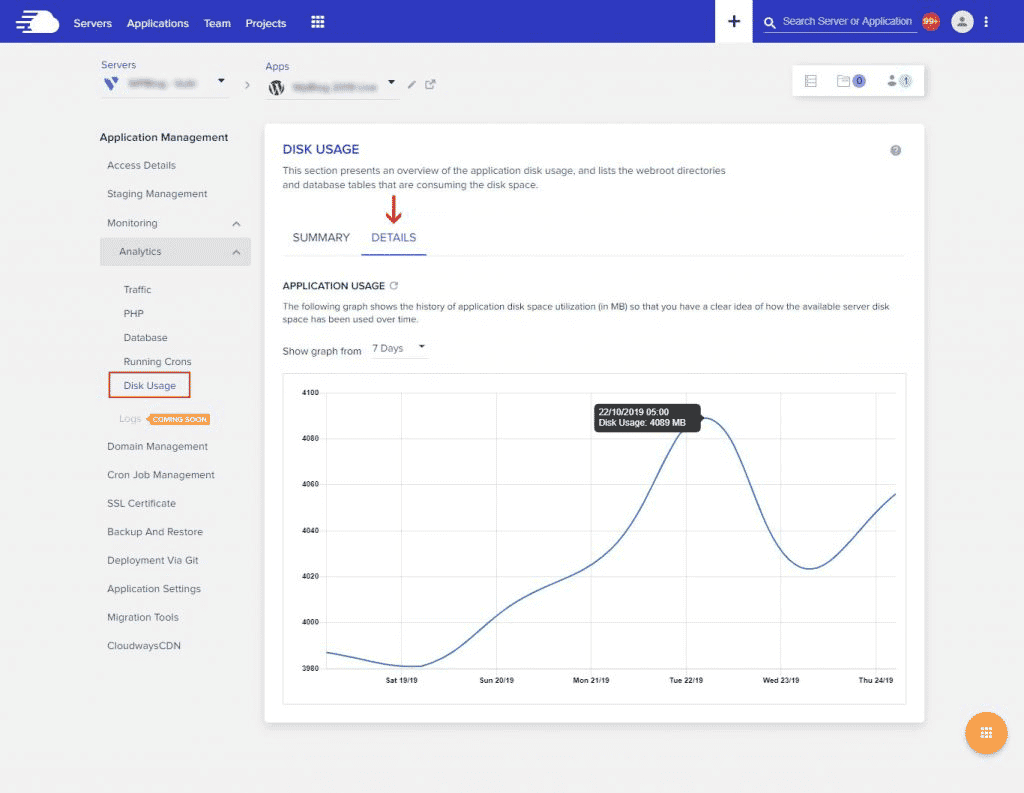The height and width of the screenshot is (793, 1024).
Task: Open the vertical three-dot menu
Action: (x=985, y=22)
